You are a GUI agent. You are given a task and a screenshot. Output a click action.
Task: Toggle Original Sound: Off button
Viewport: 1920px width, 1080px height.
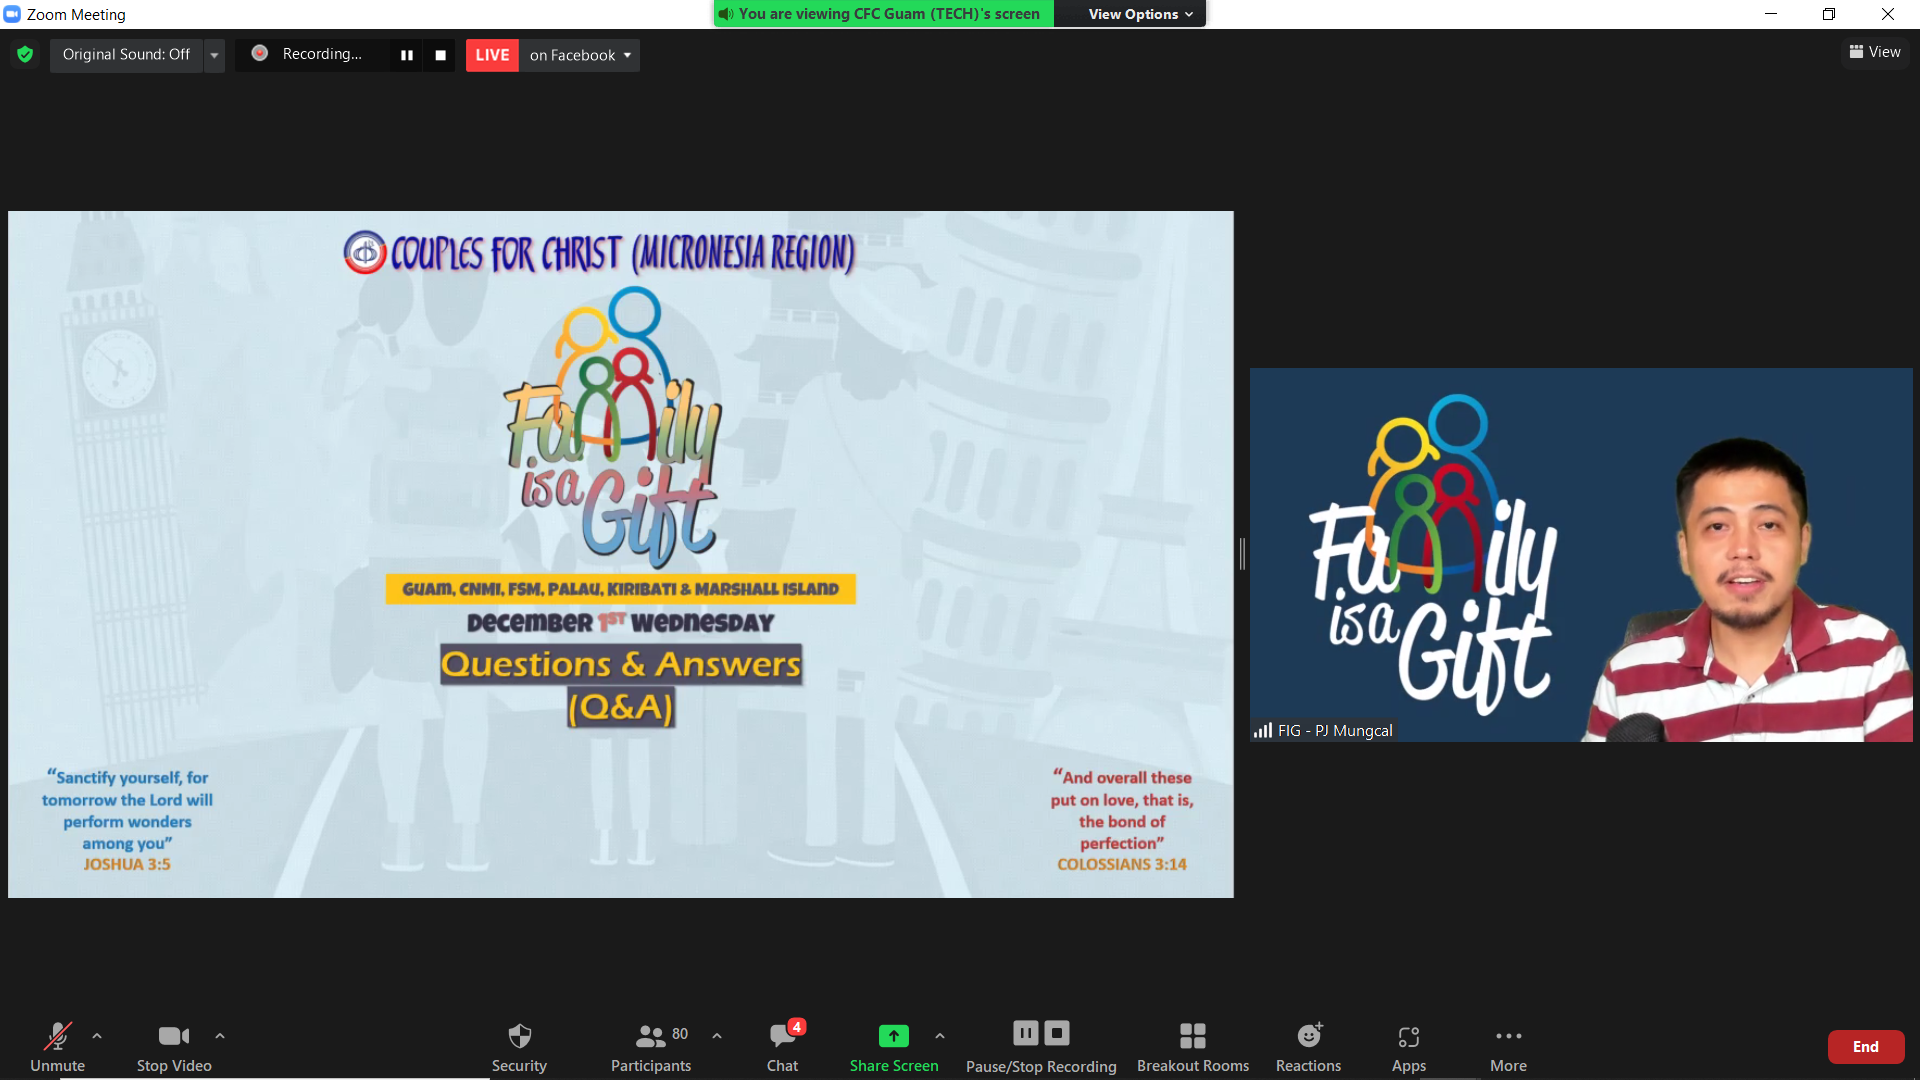click(x=126, y=54)
